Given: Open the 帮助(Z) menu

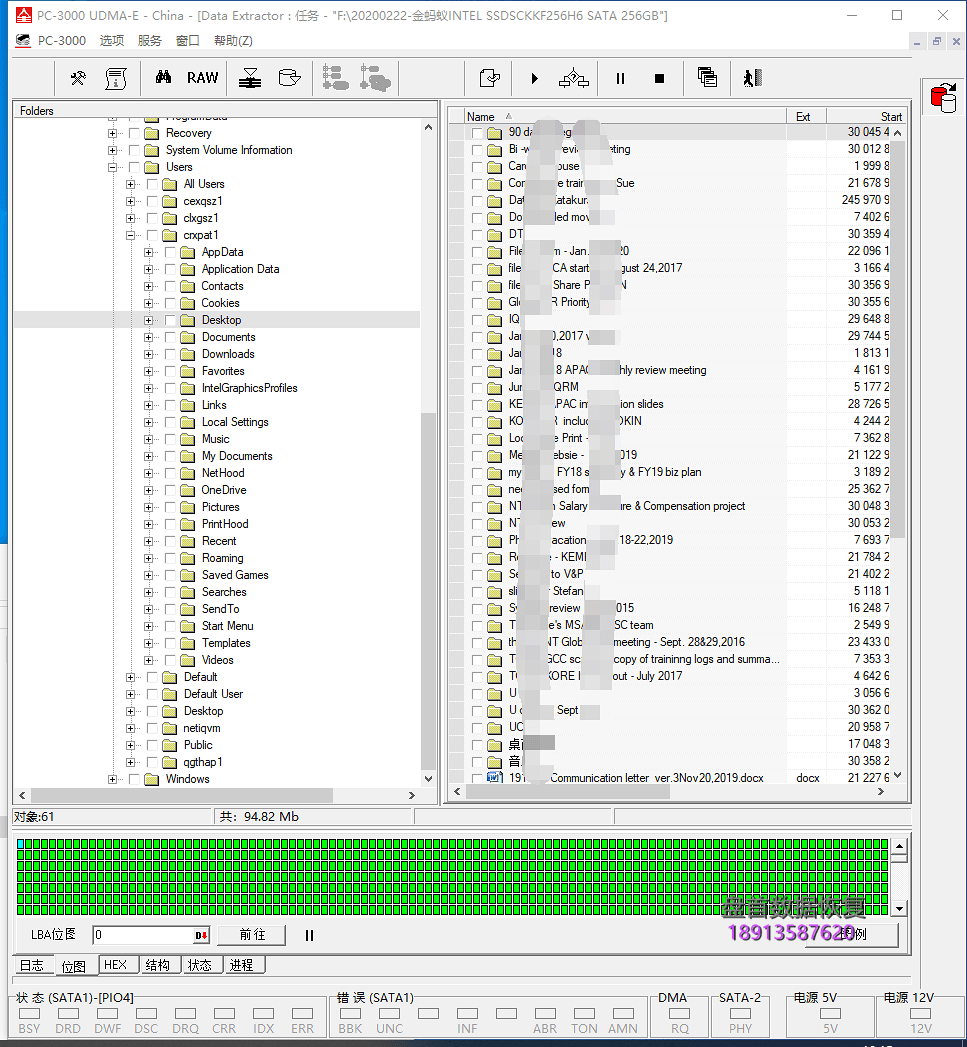Looking at the screenshot, I should (x=233, y=41).
